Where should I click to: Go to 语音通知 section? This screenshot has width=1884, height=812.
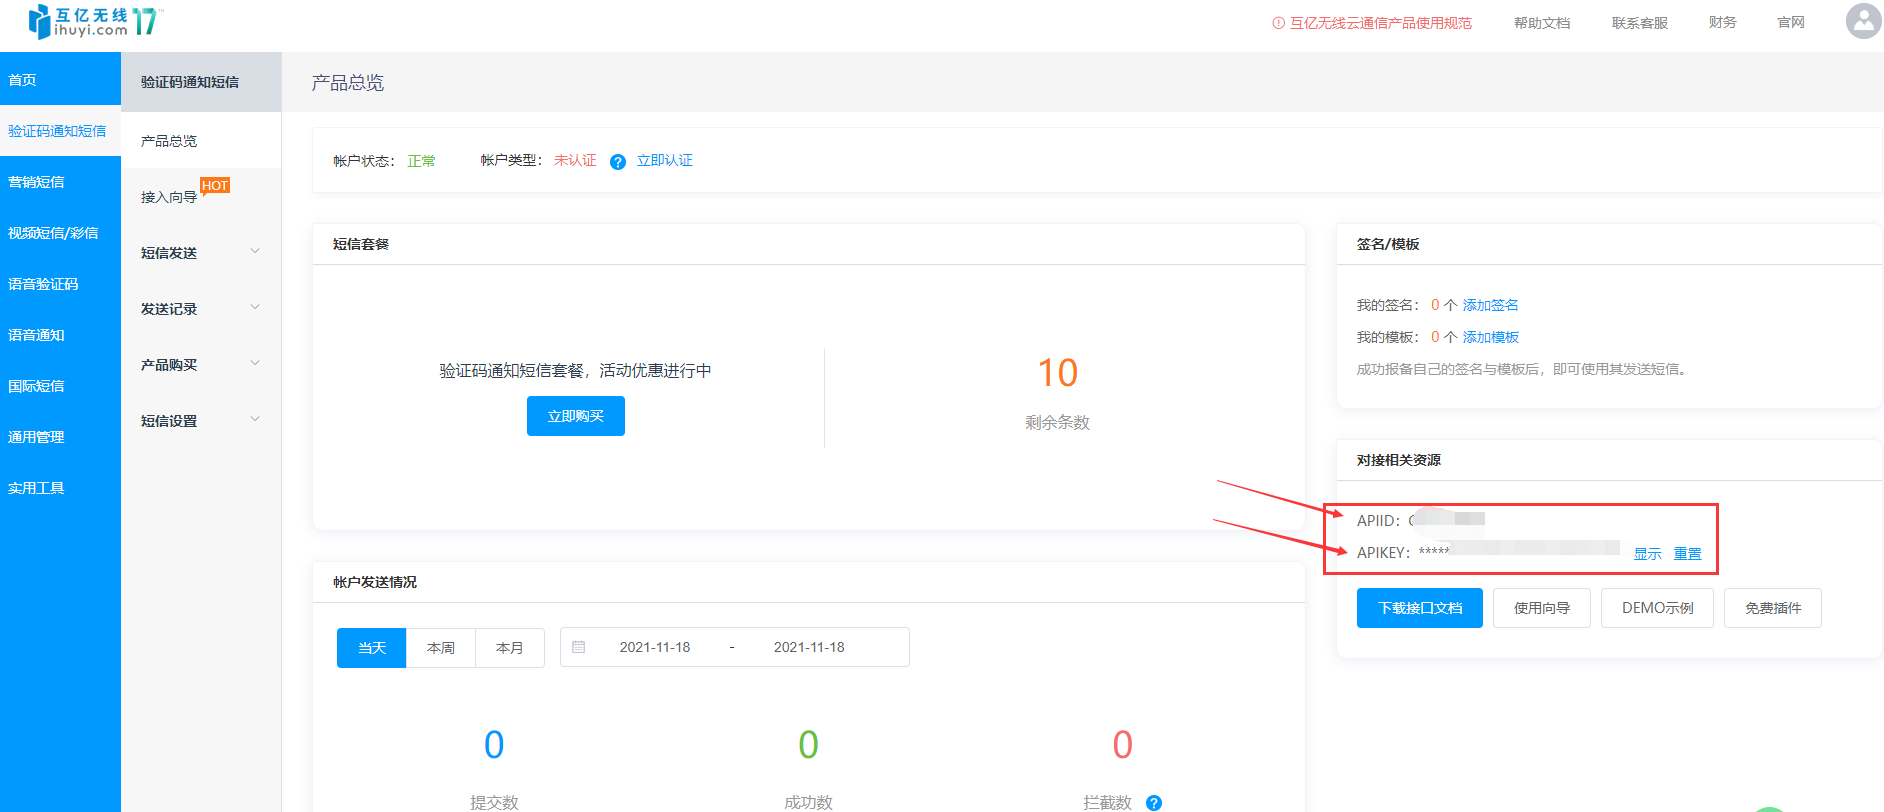[x=60, y=335]
